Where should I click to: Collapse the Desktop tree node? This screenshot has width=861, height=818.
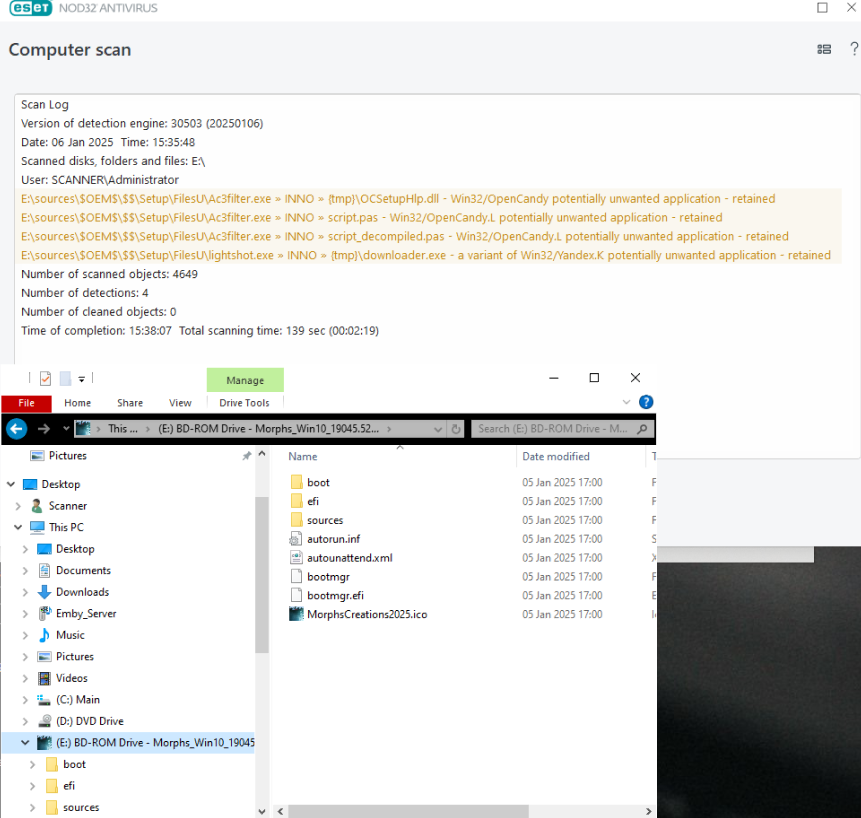pos(11,484)
